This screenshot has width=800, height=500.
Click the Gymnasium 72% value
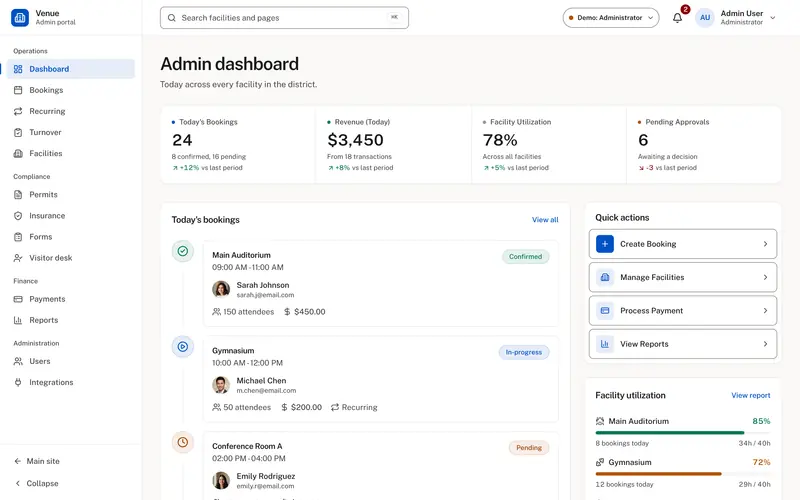[761, 462]
